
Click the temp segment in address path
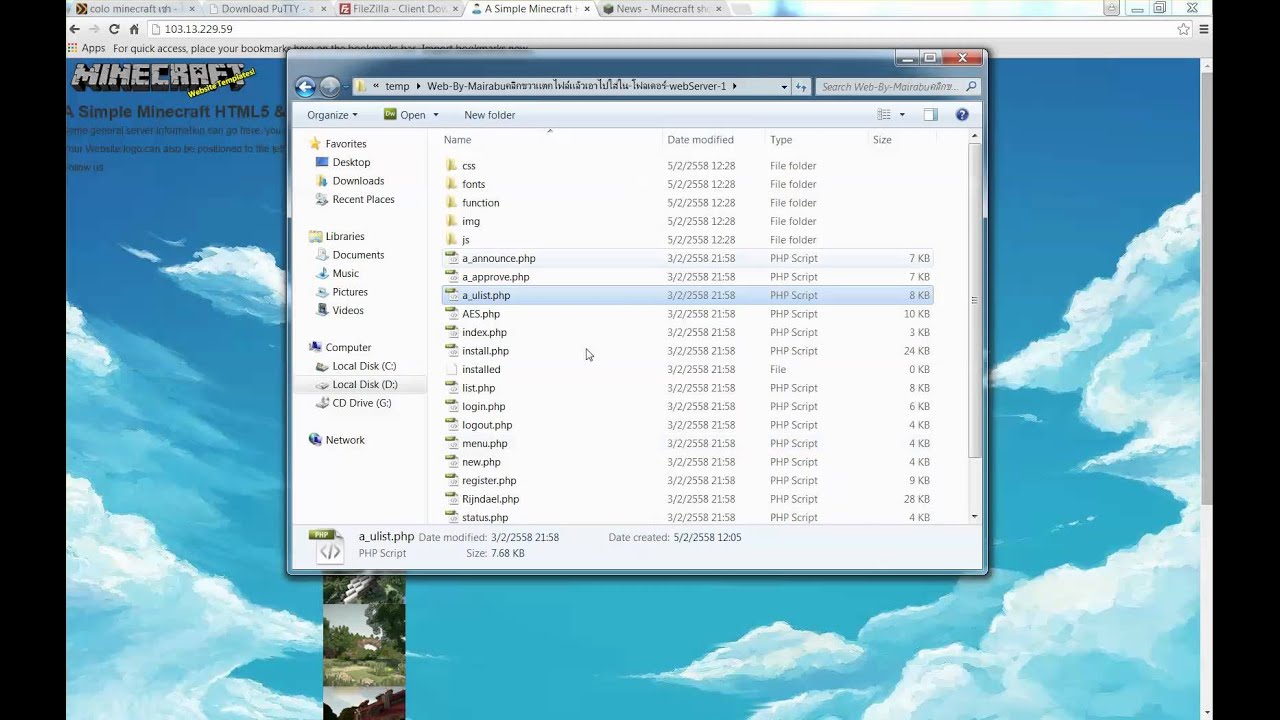point(397,87)
